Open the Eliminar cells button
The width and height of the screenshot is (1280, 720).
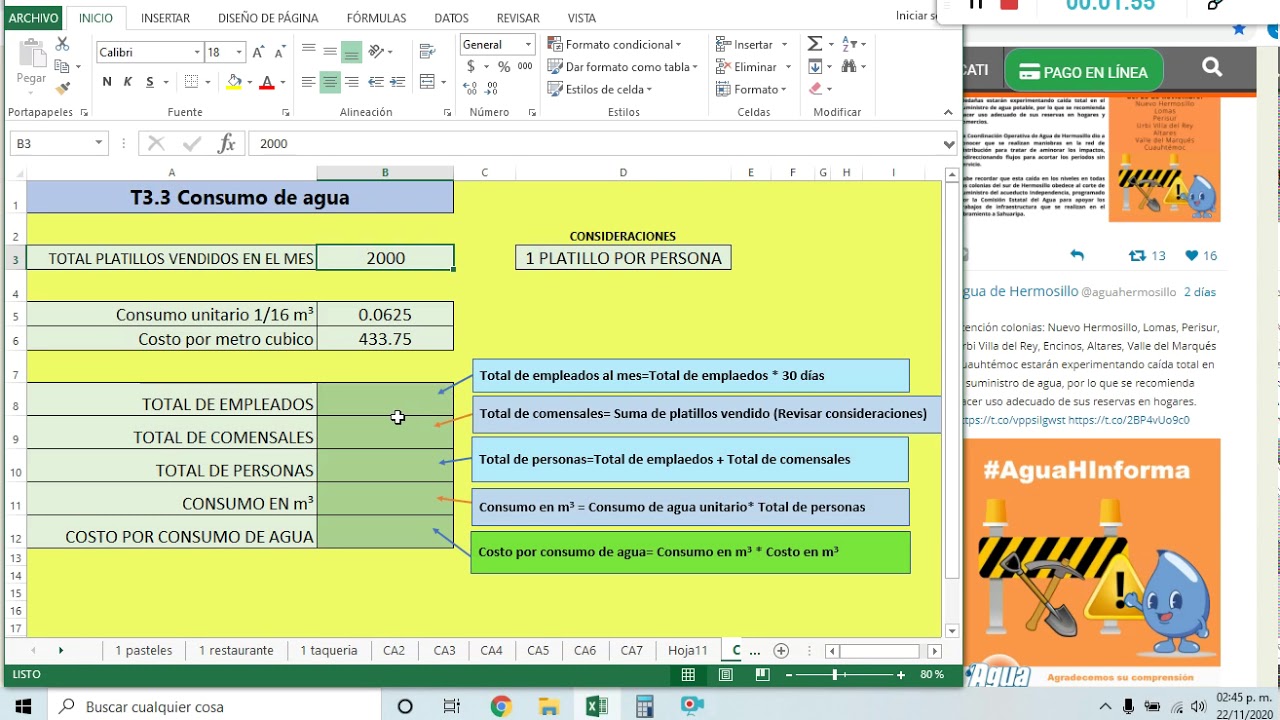[754, 67]
